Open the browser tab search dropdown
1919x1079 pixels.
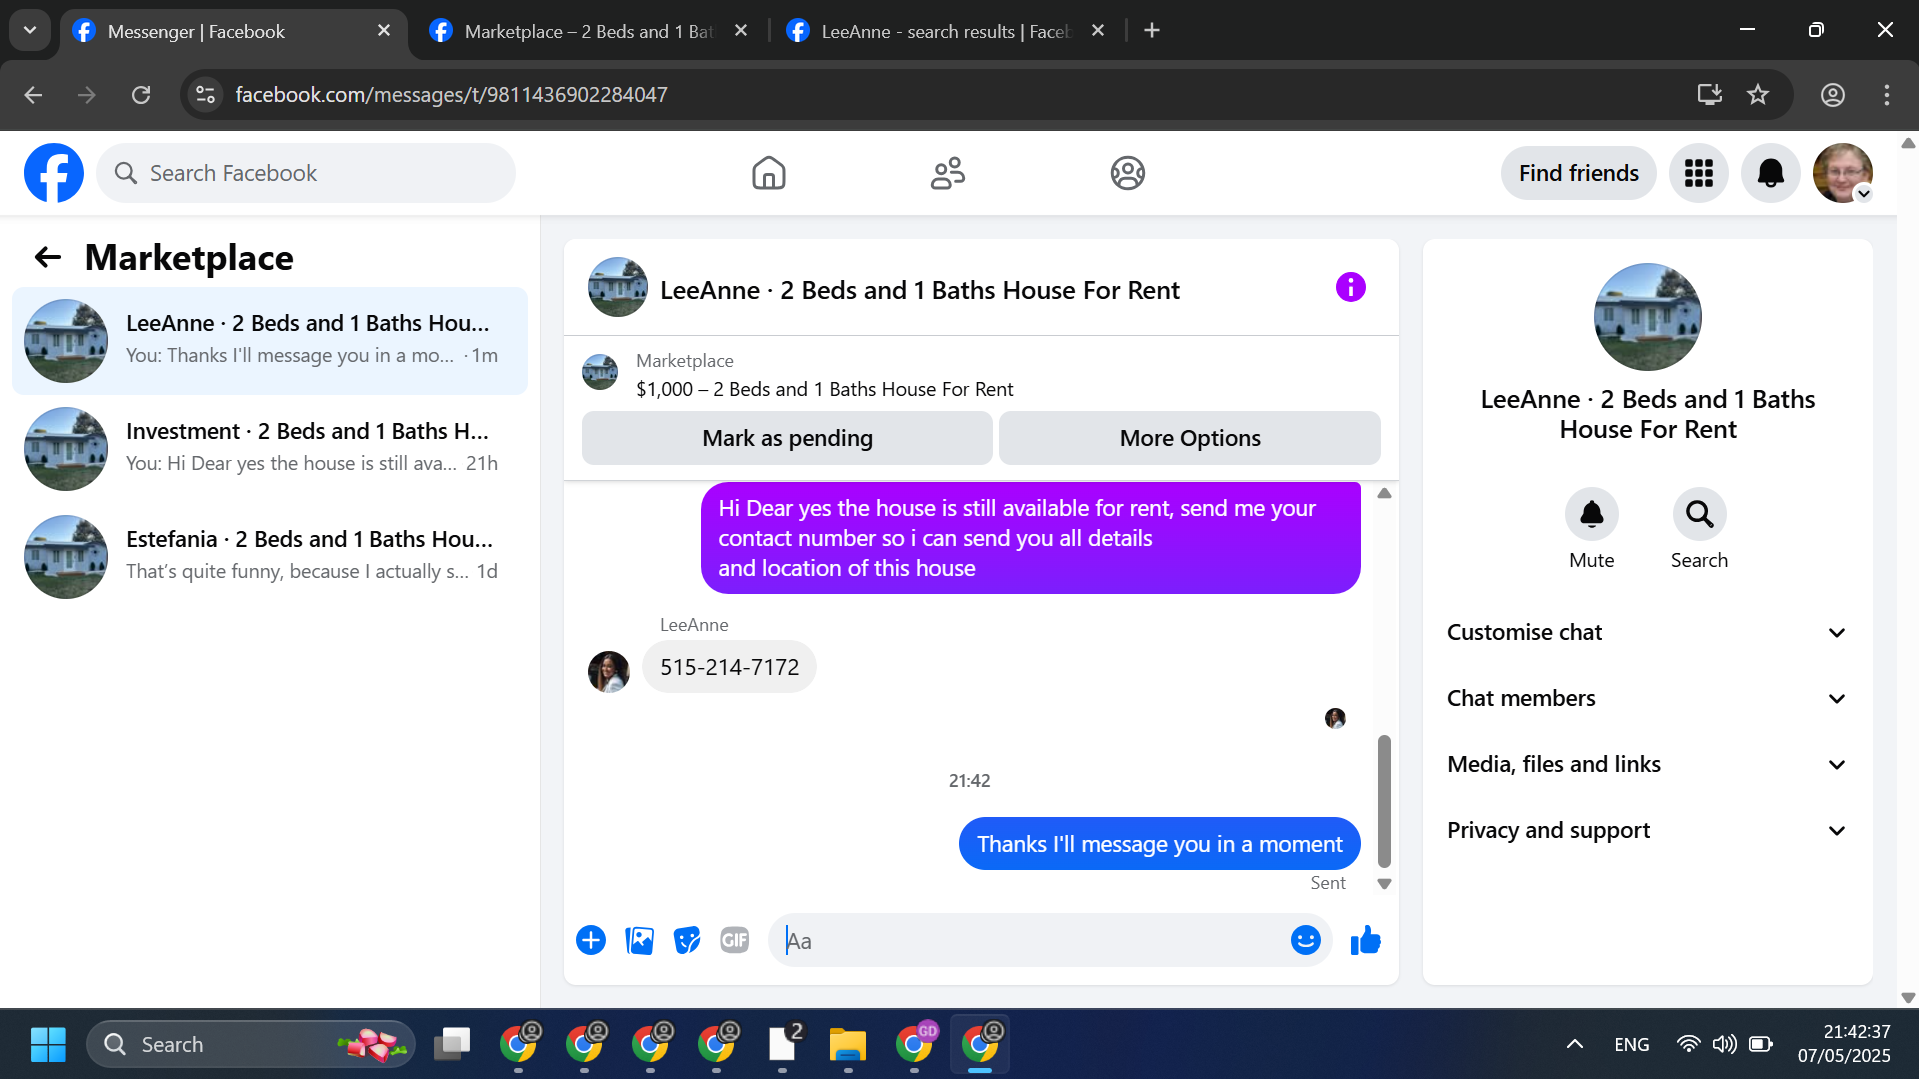point(30,31)
